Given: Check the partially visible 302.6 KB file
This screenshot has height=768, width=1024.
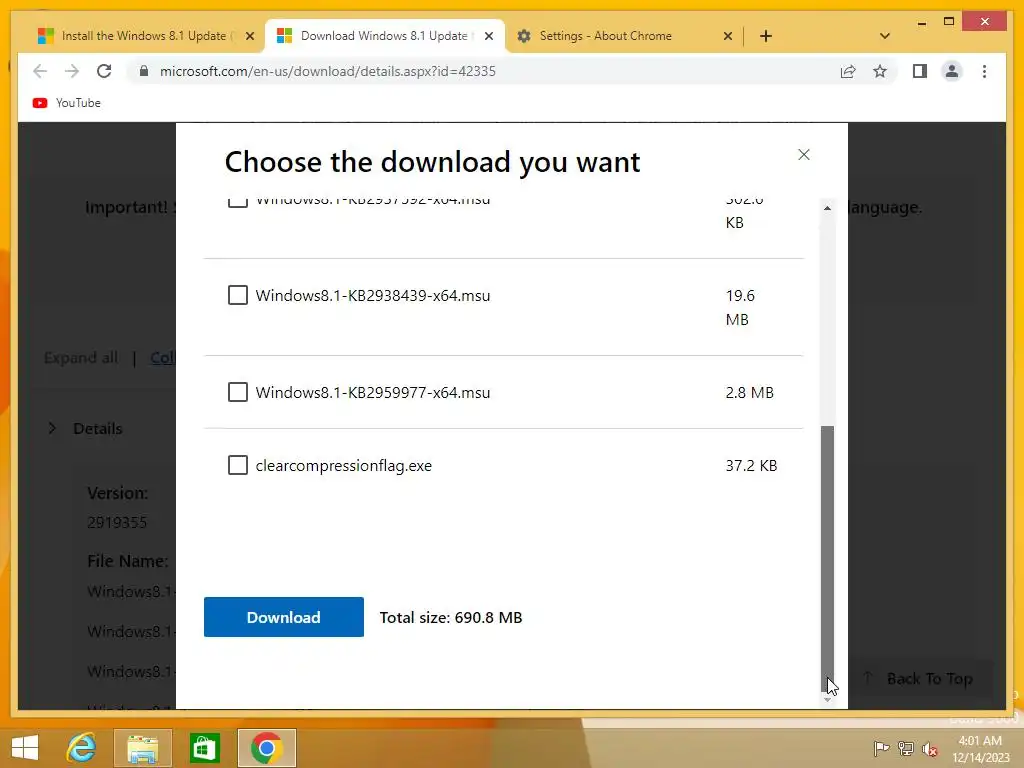Looking at the screenshot, I should pos(238,201).
